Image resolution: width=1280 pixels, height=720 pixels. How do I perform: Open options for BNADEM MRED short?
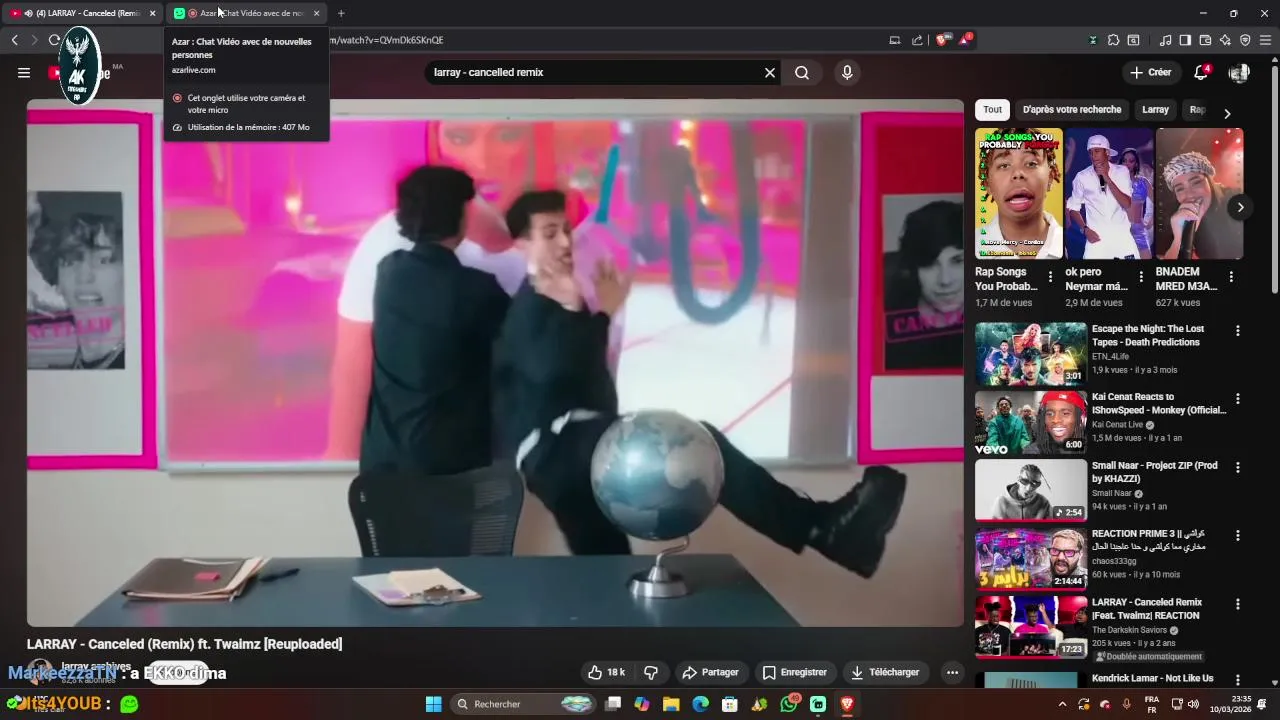coord(1231,277)
